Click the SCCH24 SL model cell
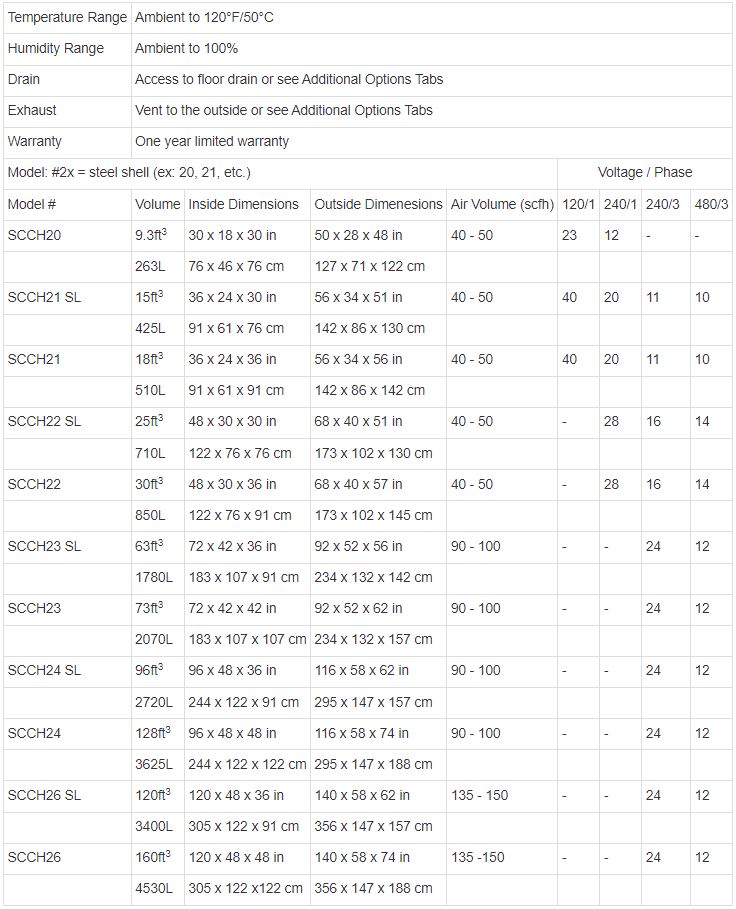736x909 pixels. click(x=44, y=670)
